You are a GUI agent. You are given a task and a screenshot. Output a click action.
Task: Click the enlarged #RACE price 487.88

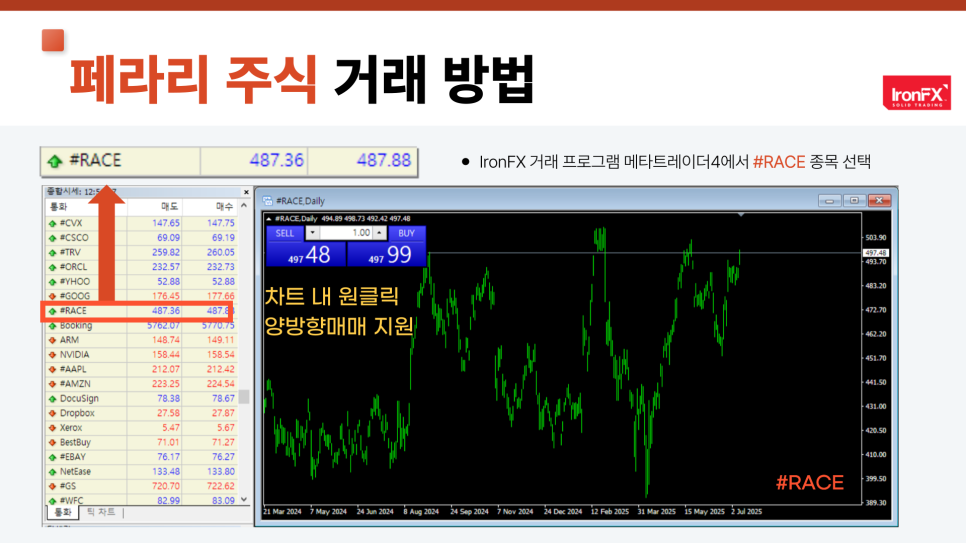pyautogui.click(x=384, y=161)
